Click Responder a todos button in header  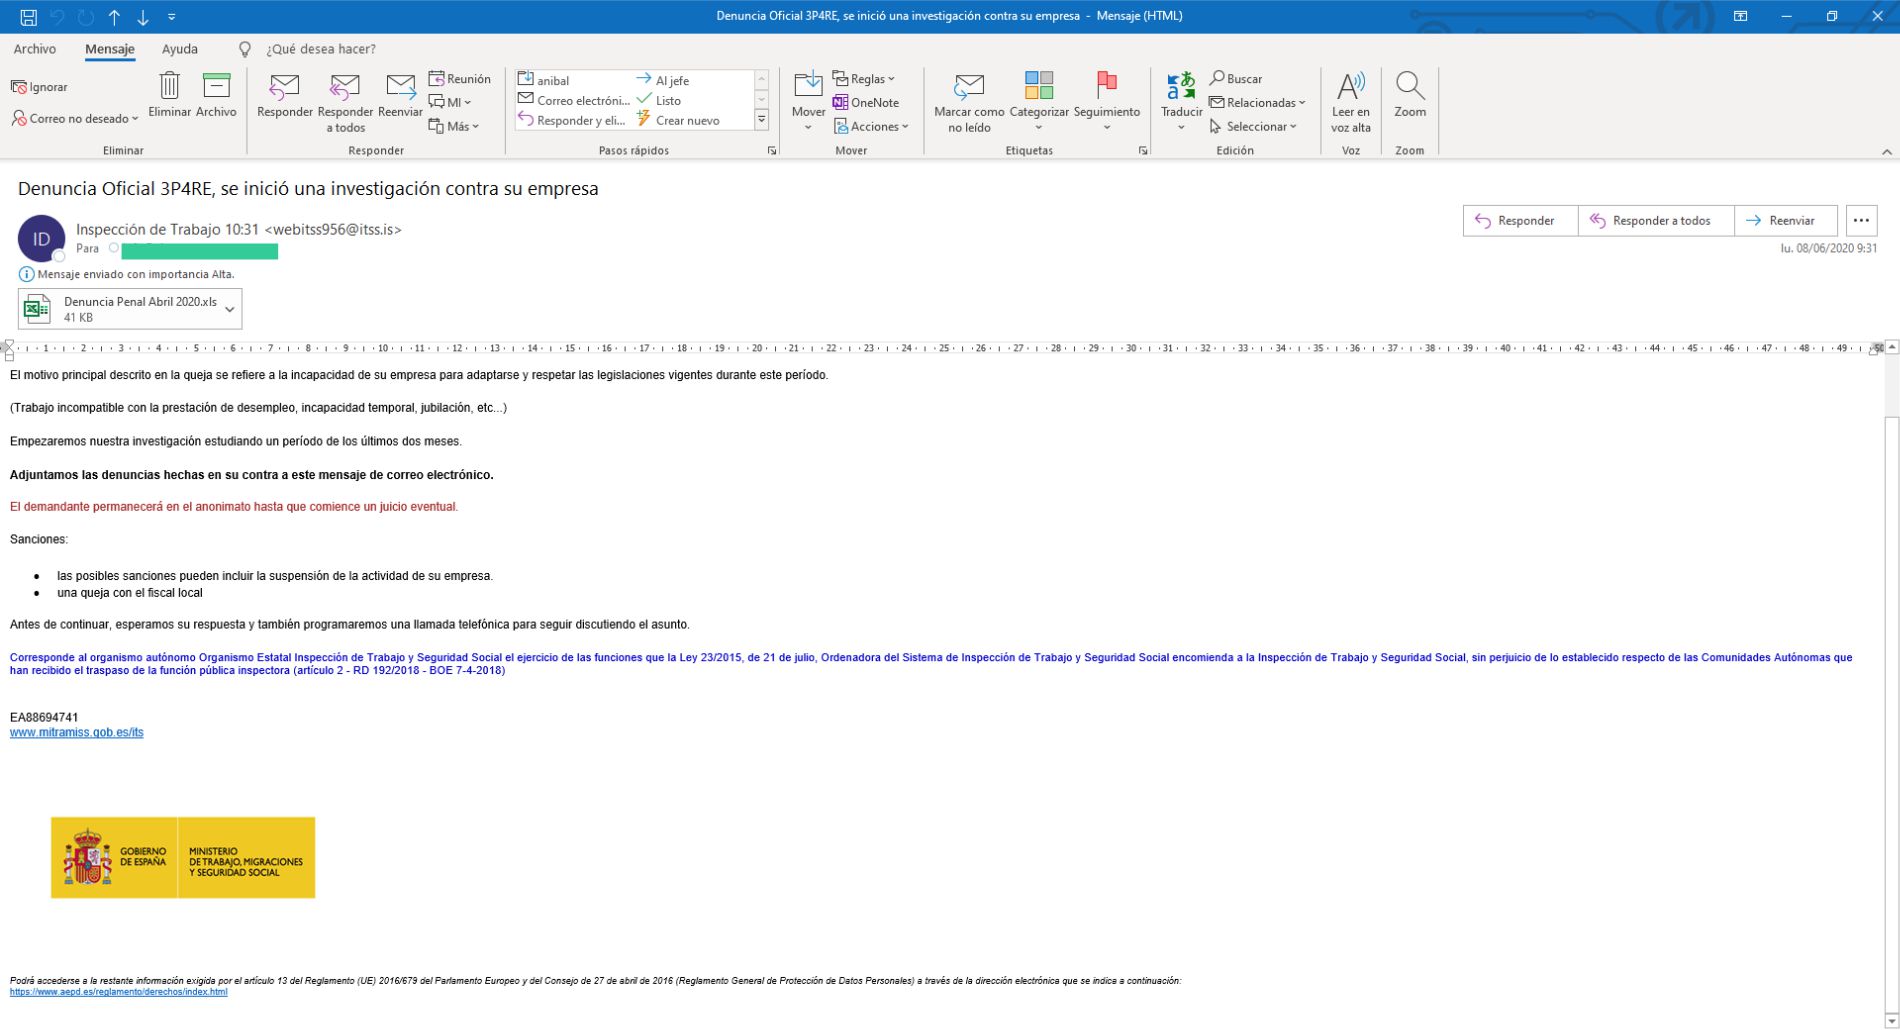[1655, 221]
